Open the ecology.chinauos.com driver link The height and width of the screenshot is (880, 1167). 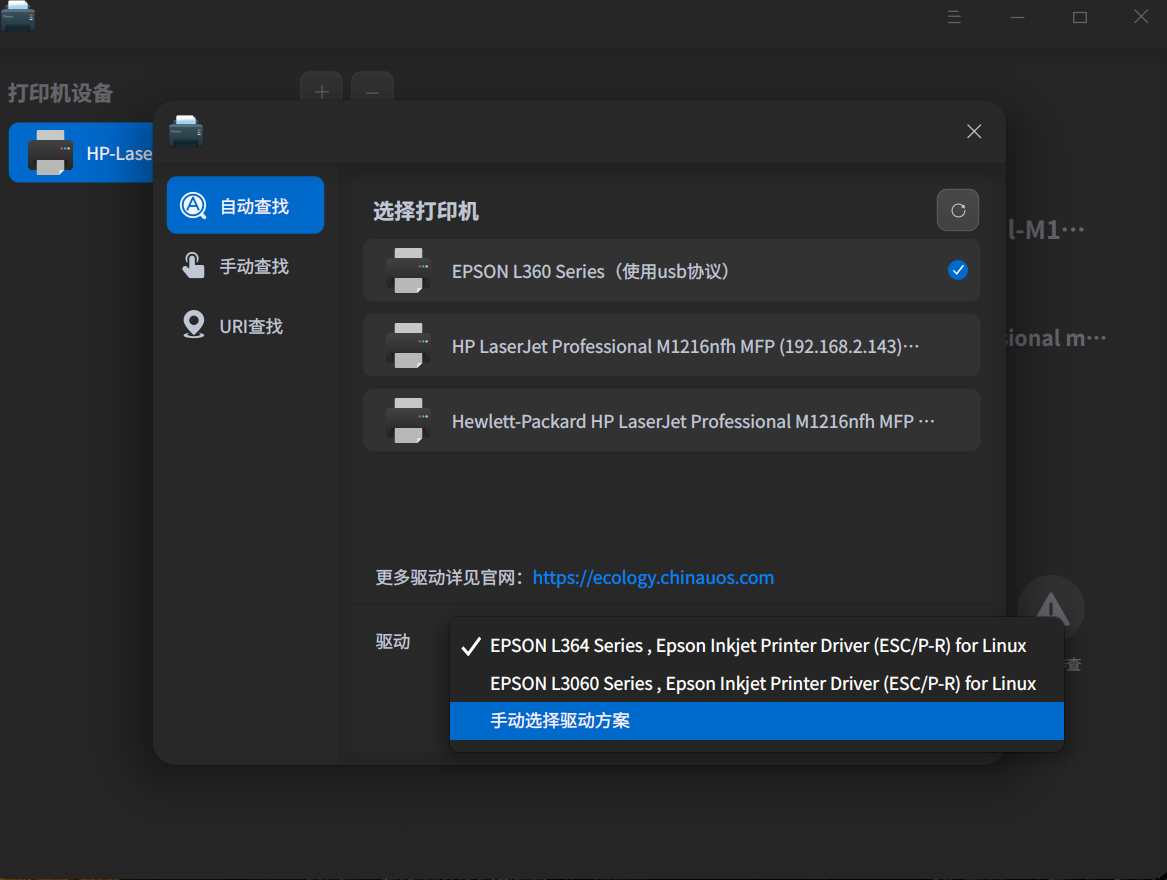pos(653,577)
